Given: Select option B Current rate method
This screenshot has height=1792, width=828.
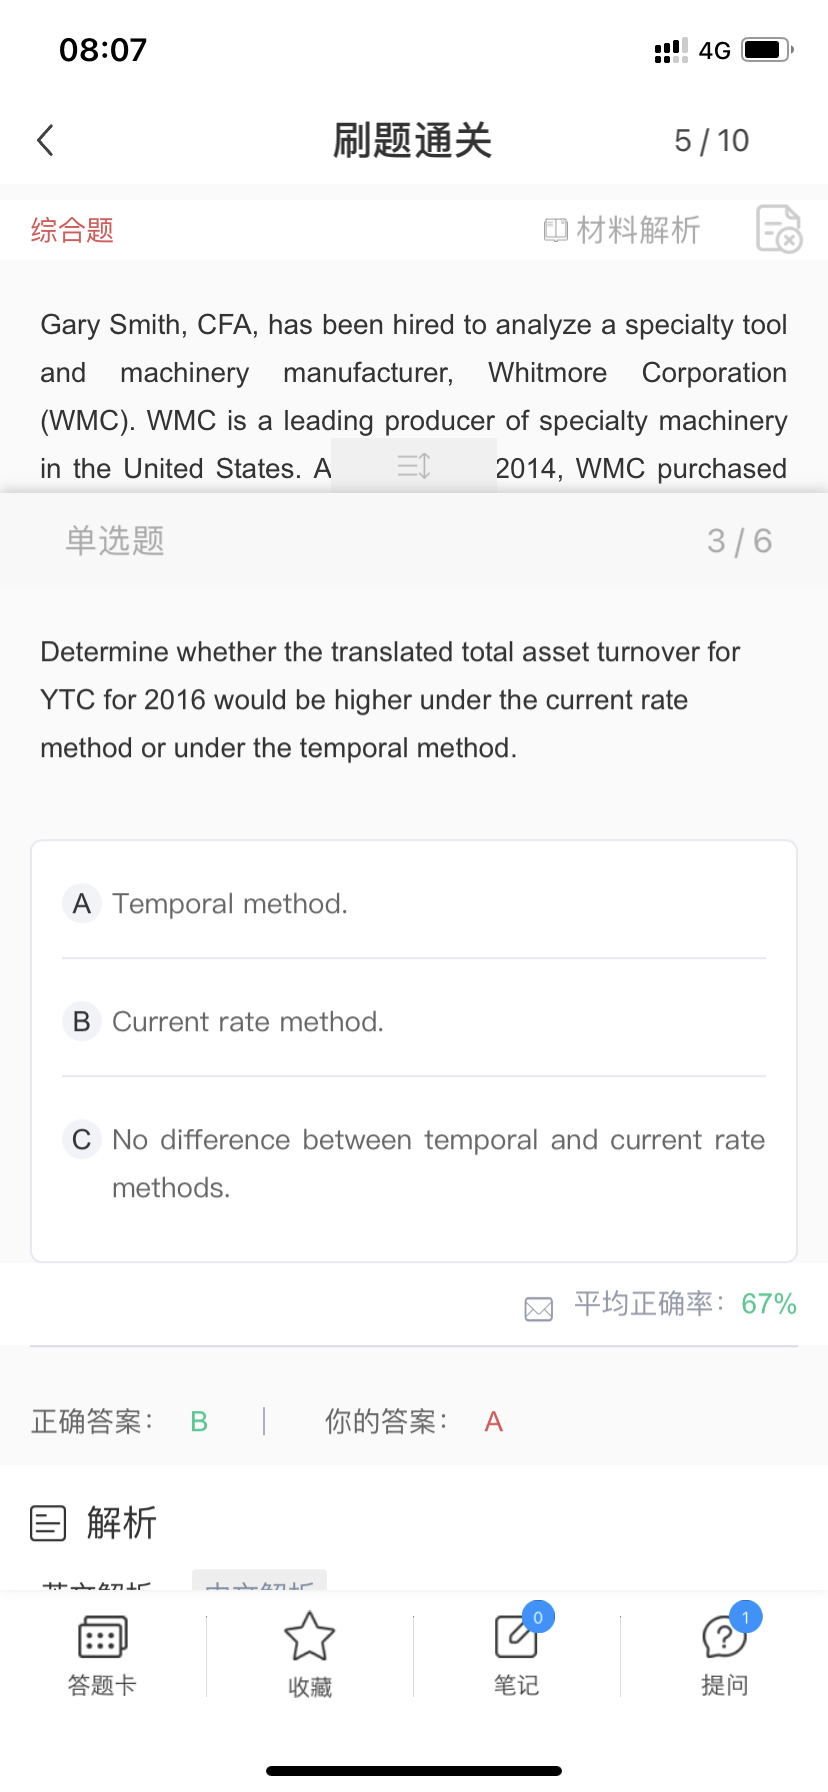Looking at the screenshot, I should (x=248, y=1022).
